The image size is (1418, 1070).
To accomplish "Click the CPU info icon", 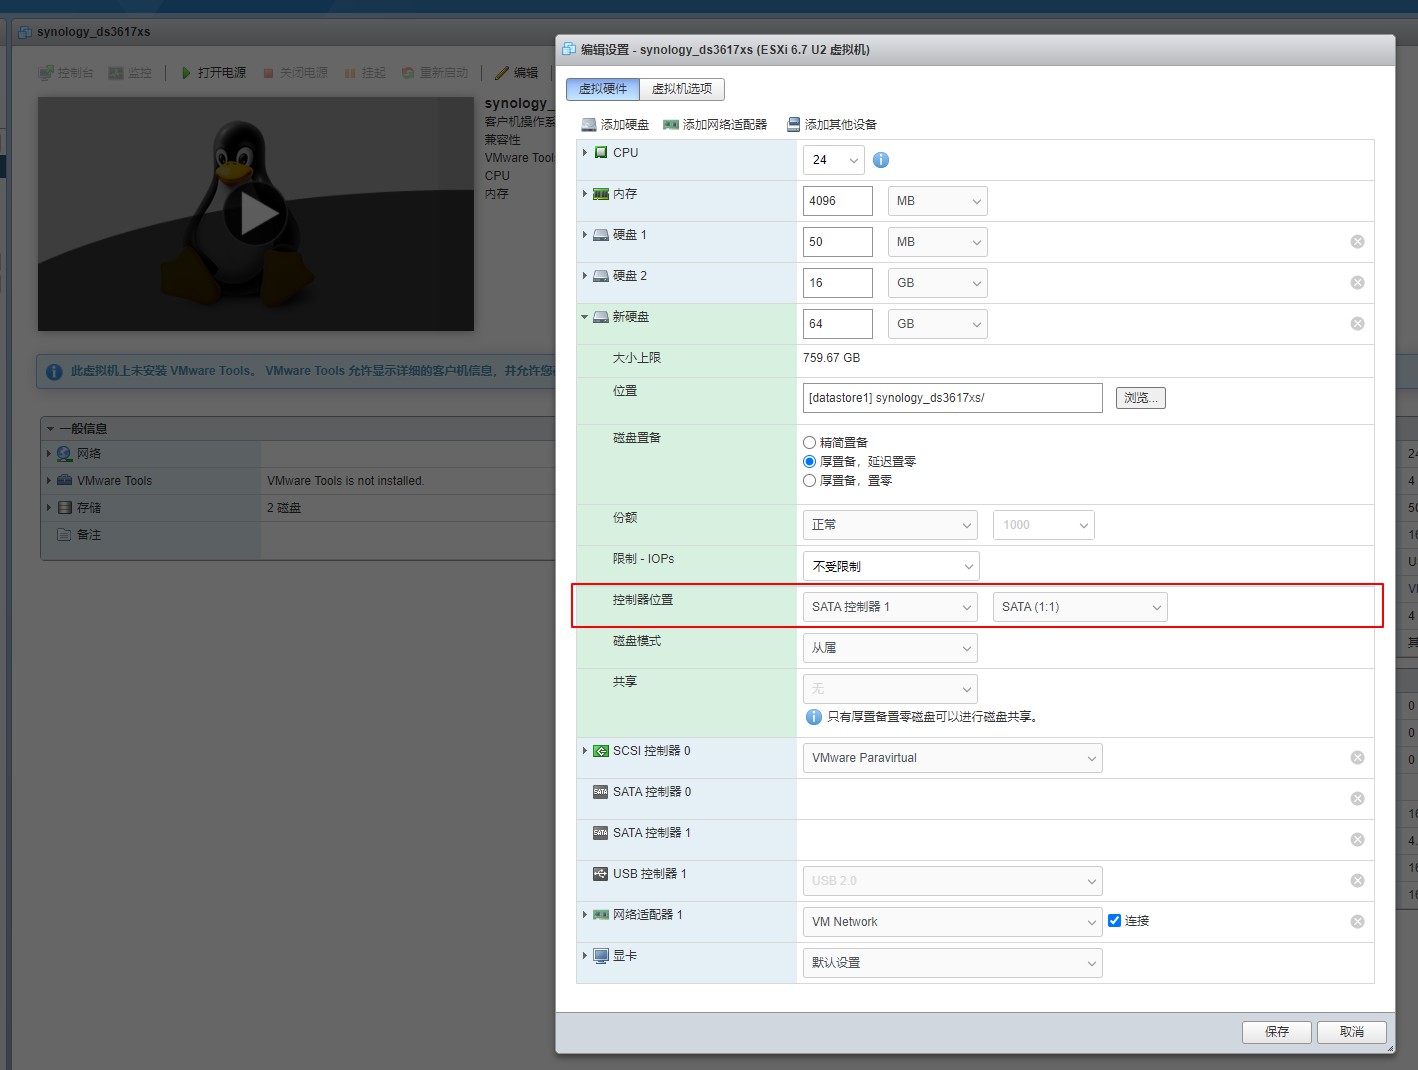I will [x=881, y=160].
